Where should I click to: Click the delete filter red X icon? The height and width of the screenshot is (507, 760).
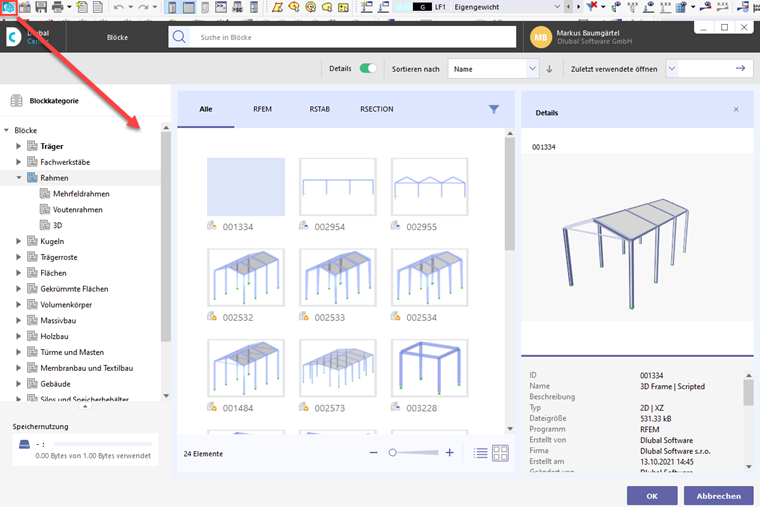coord(592,6)
